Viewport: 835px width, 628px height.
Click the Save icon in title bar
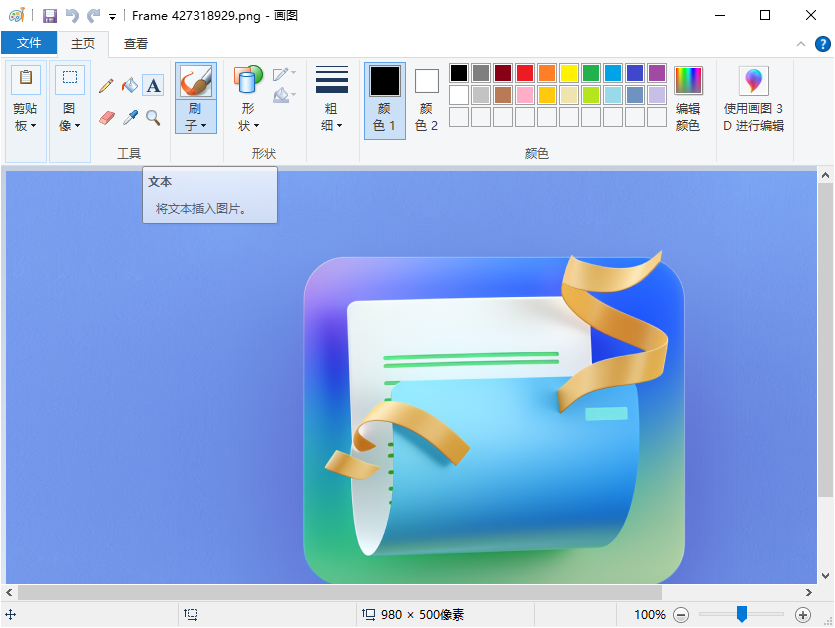pyautogui.click(x=49, y=16)
